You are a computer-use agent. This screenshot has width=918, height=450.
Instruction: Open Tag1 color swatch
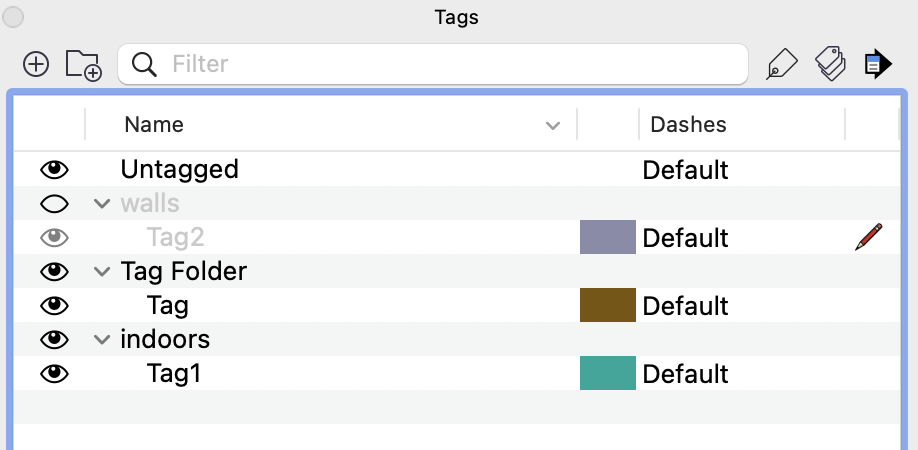(607, 373)
